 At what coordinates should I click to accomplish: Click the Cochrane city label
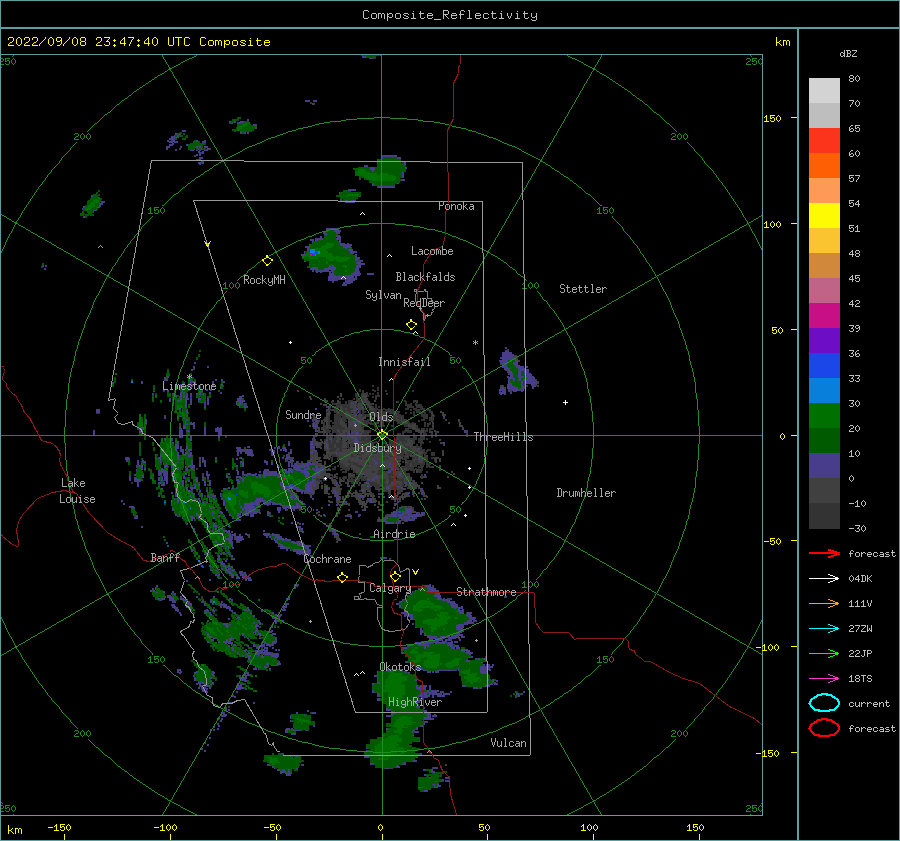(327, 559)
